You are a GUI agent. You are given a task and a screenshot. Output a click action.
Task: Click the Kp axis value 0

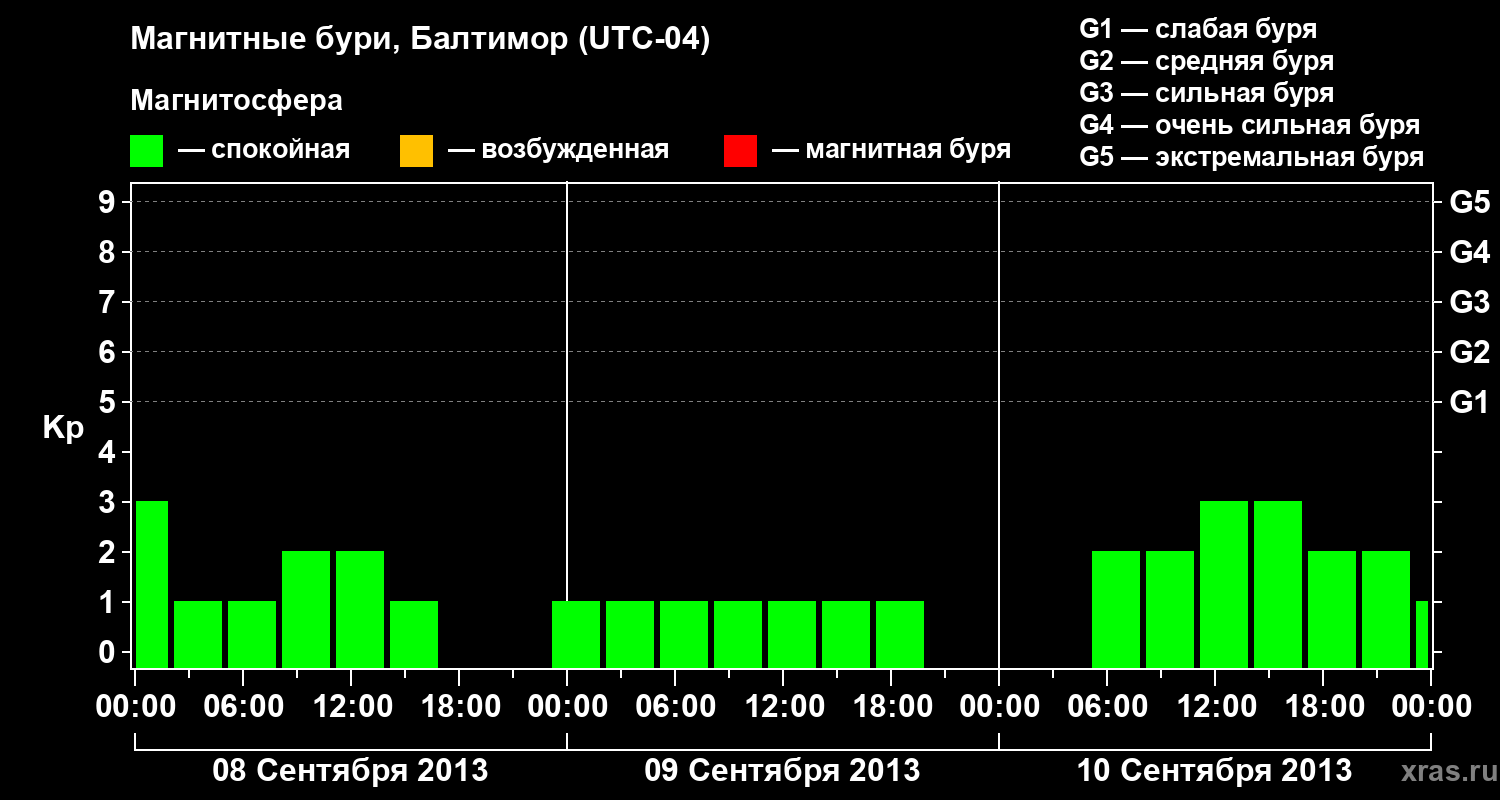[109, 652]
